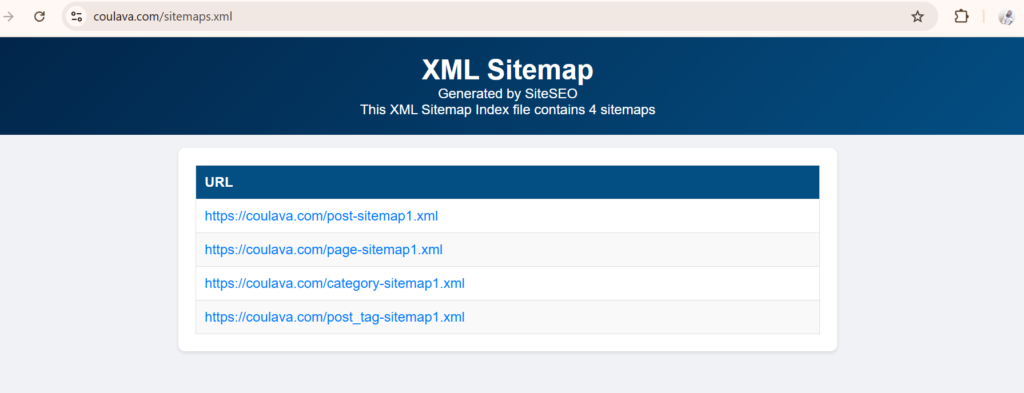Open the Chrome profile avatar
The height and width of the screenshot is (393, 1024).
coord(1006,17)
